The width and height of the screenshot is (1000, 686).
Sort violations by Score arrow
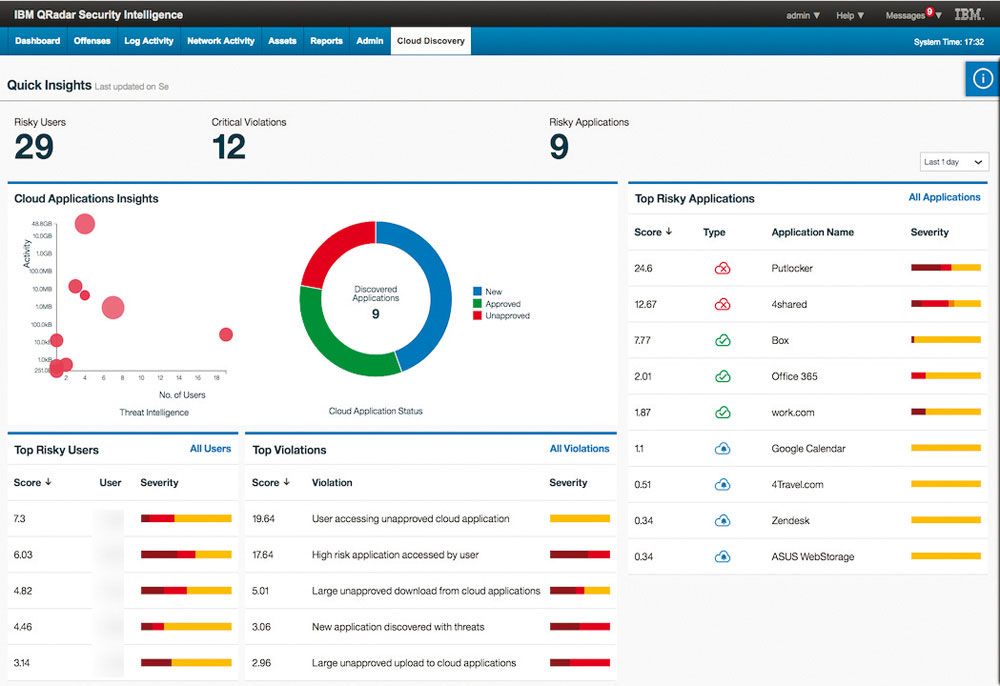(286, 483)
